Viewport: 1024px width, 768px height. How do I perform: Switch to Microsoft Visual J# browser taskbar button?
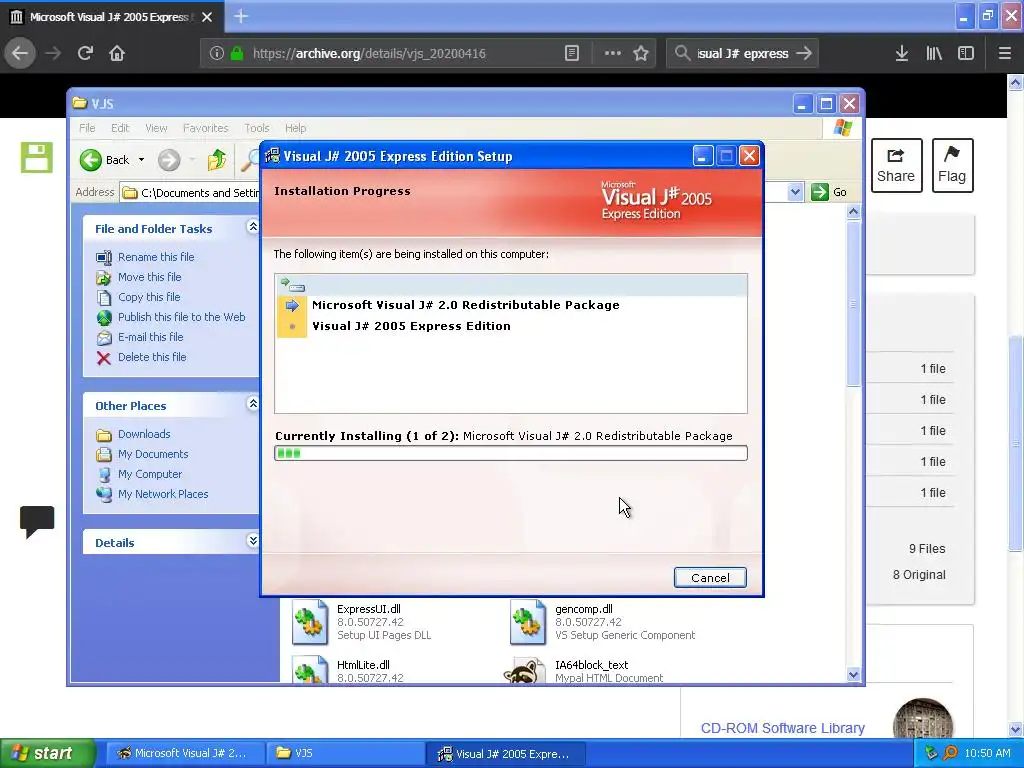tap(185, 753)
